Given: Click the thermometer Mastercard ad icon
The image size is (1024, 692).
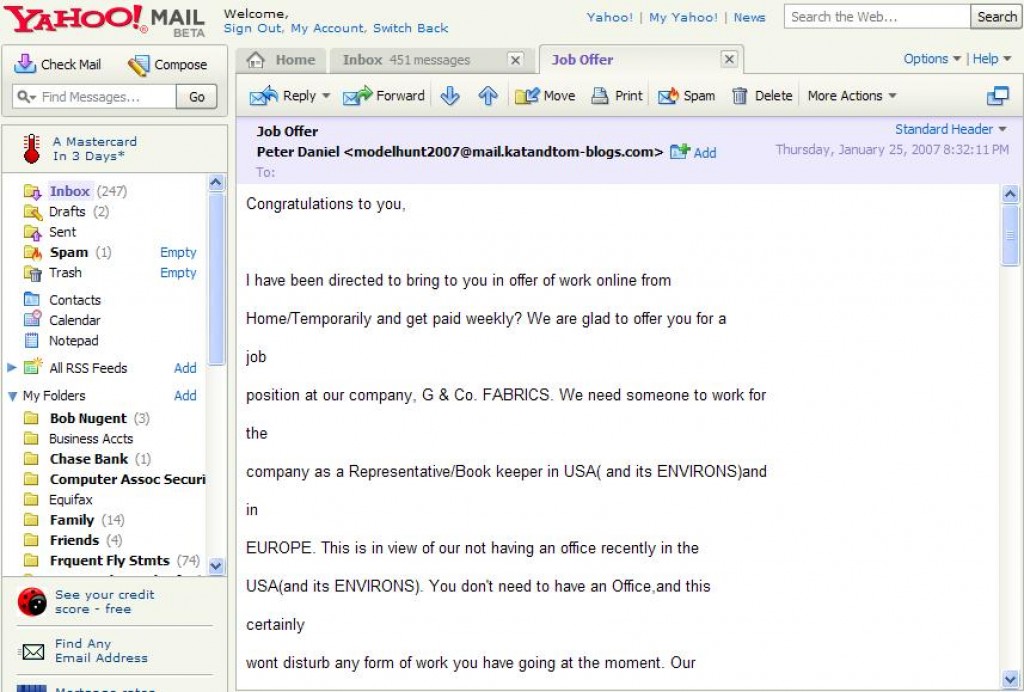Looking at the screenshot, I should click(x=31, y=149).
